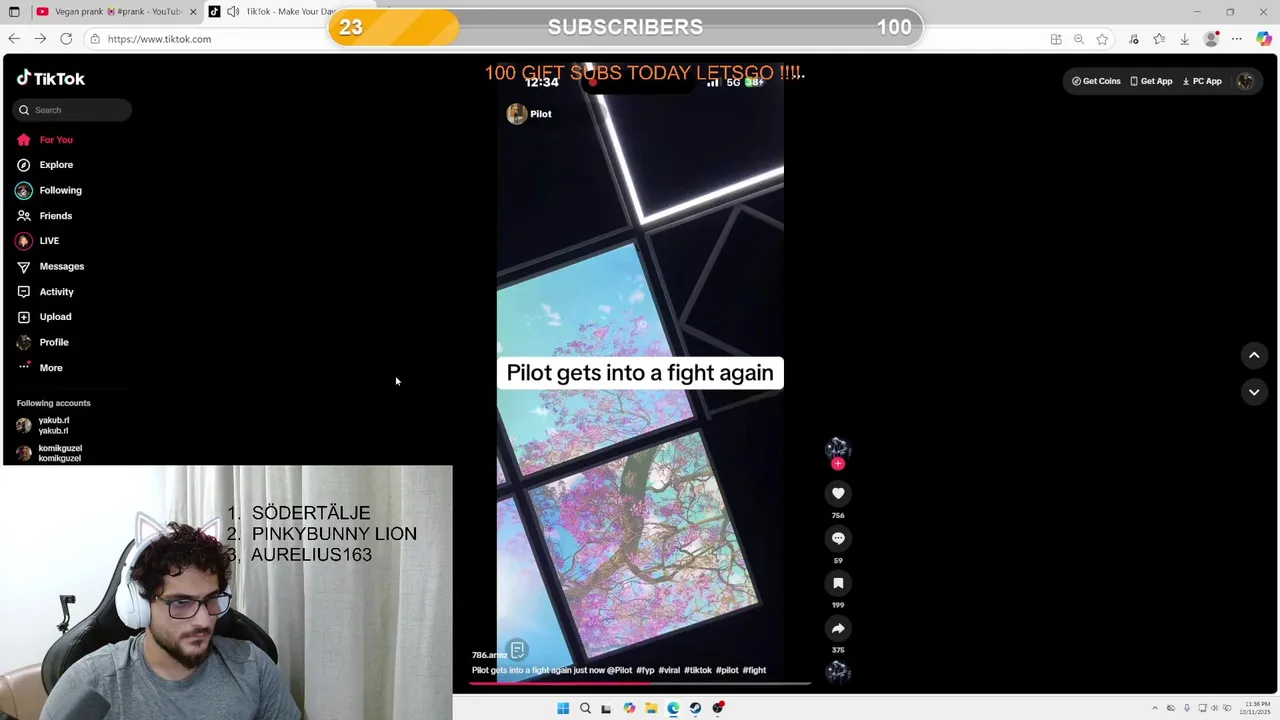This screenshot has width=1280, height=720.
Task: Open followed account komikguzel
Action: point(49,453)
